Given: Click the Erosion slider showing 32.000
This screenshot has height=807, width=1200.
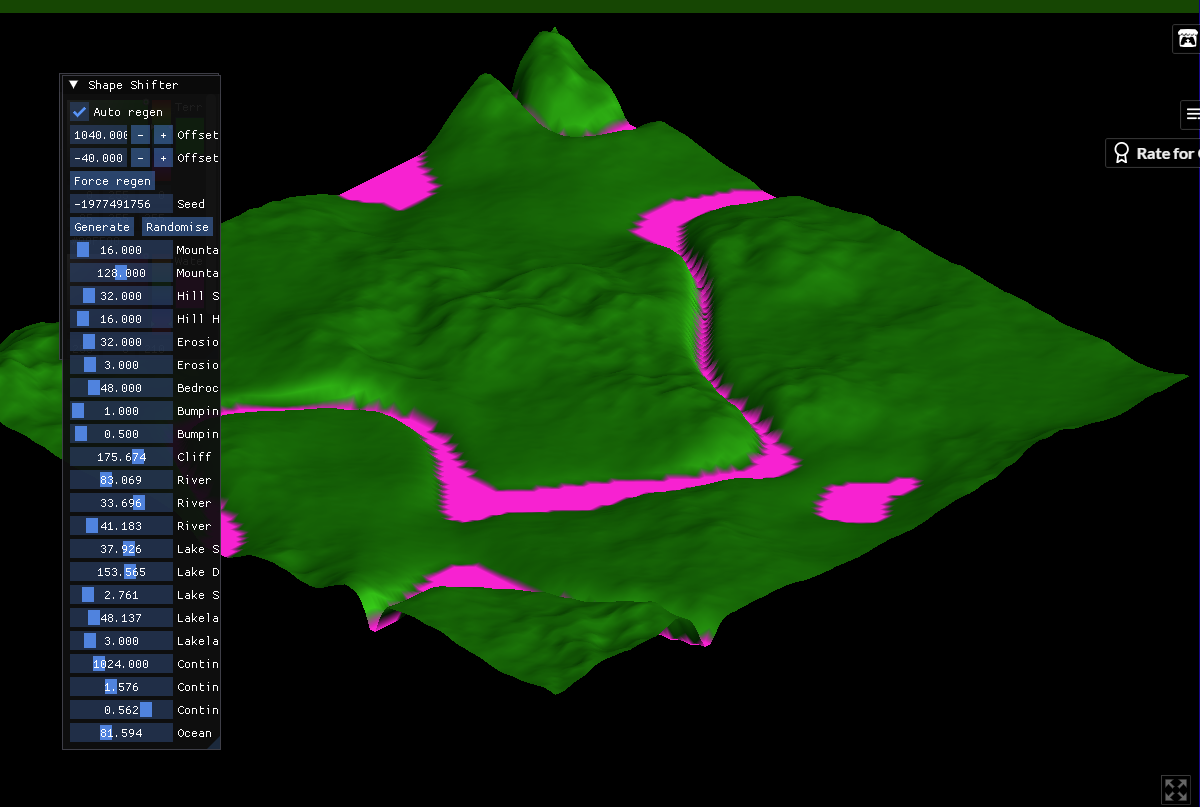Looking at the screenshot, I should (x=121, y=342).
